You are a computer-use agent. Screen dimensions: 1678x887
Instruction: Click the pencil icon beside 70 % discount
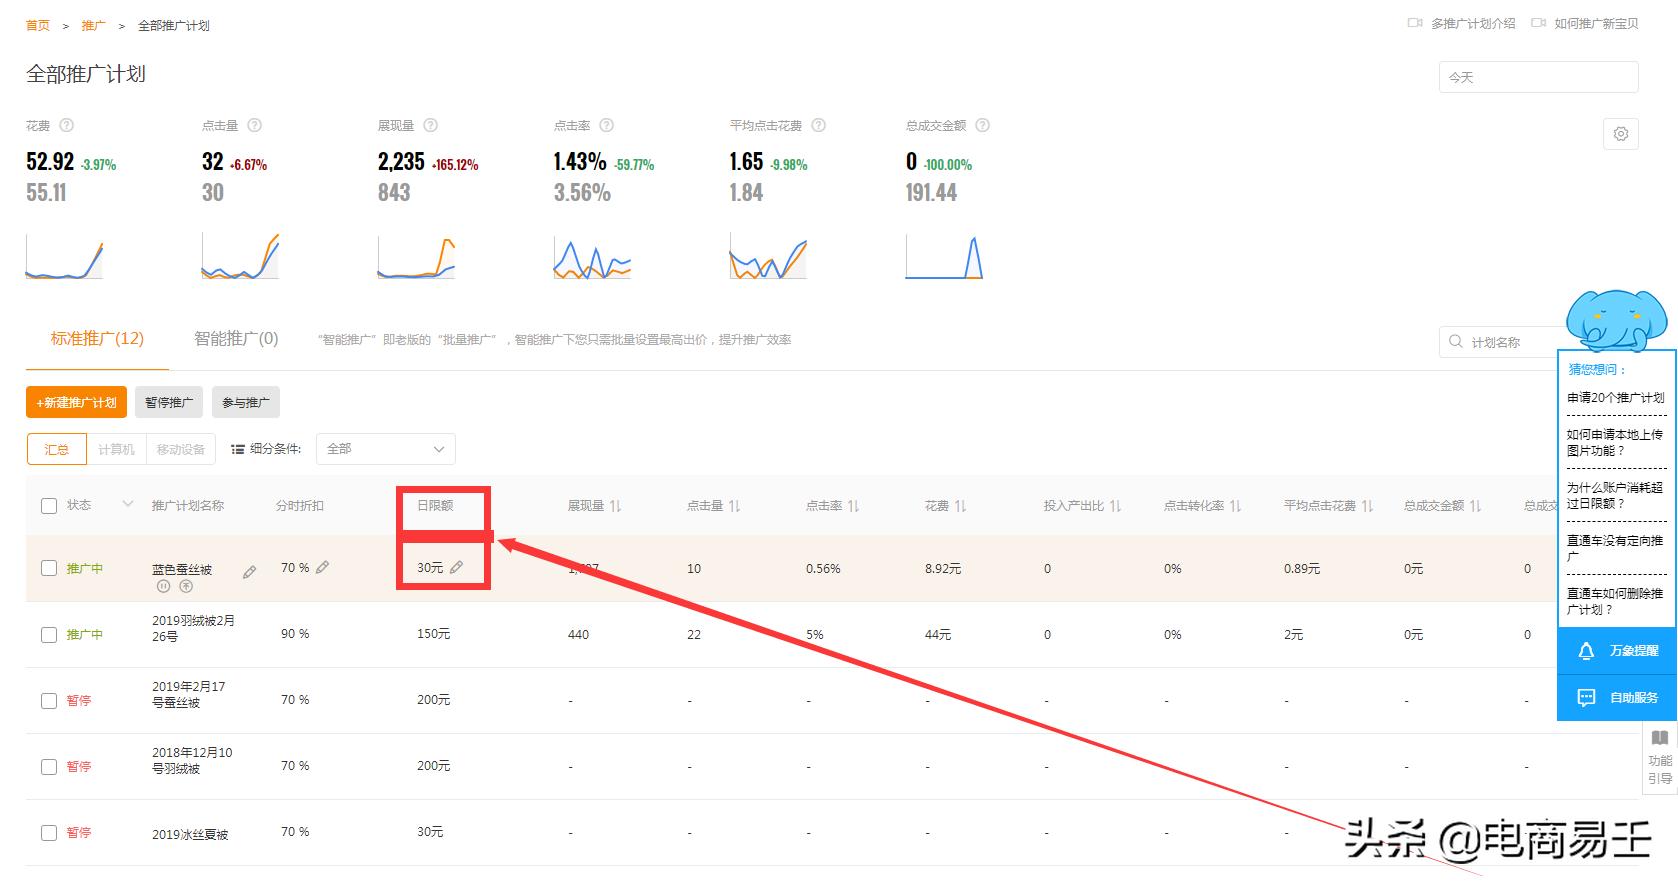[x=322, y=567]
